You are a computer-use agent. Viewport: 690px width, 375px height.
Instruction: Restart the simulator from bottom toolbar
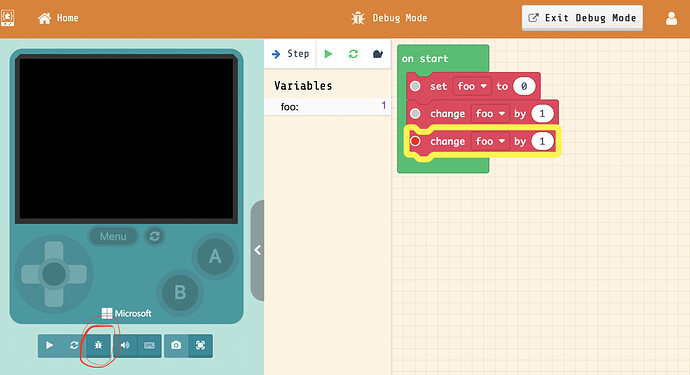tap(74, 346)
